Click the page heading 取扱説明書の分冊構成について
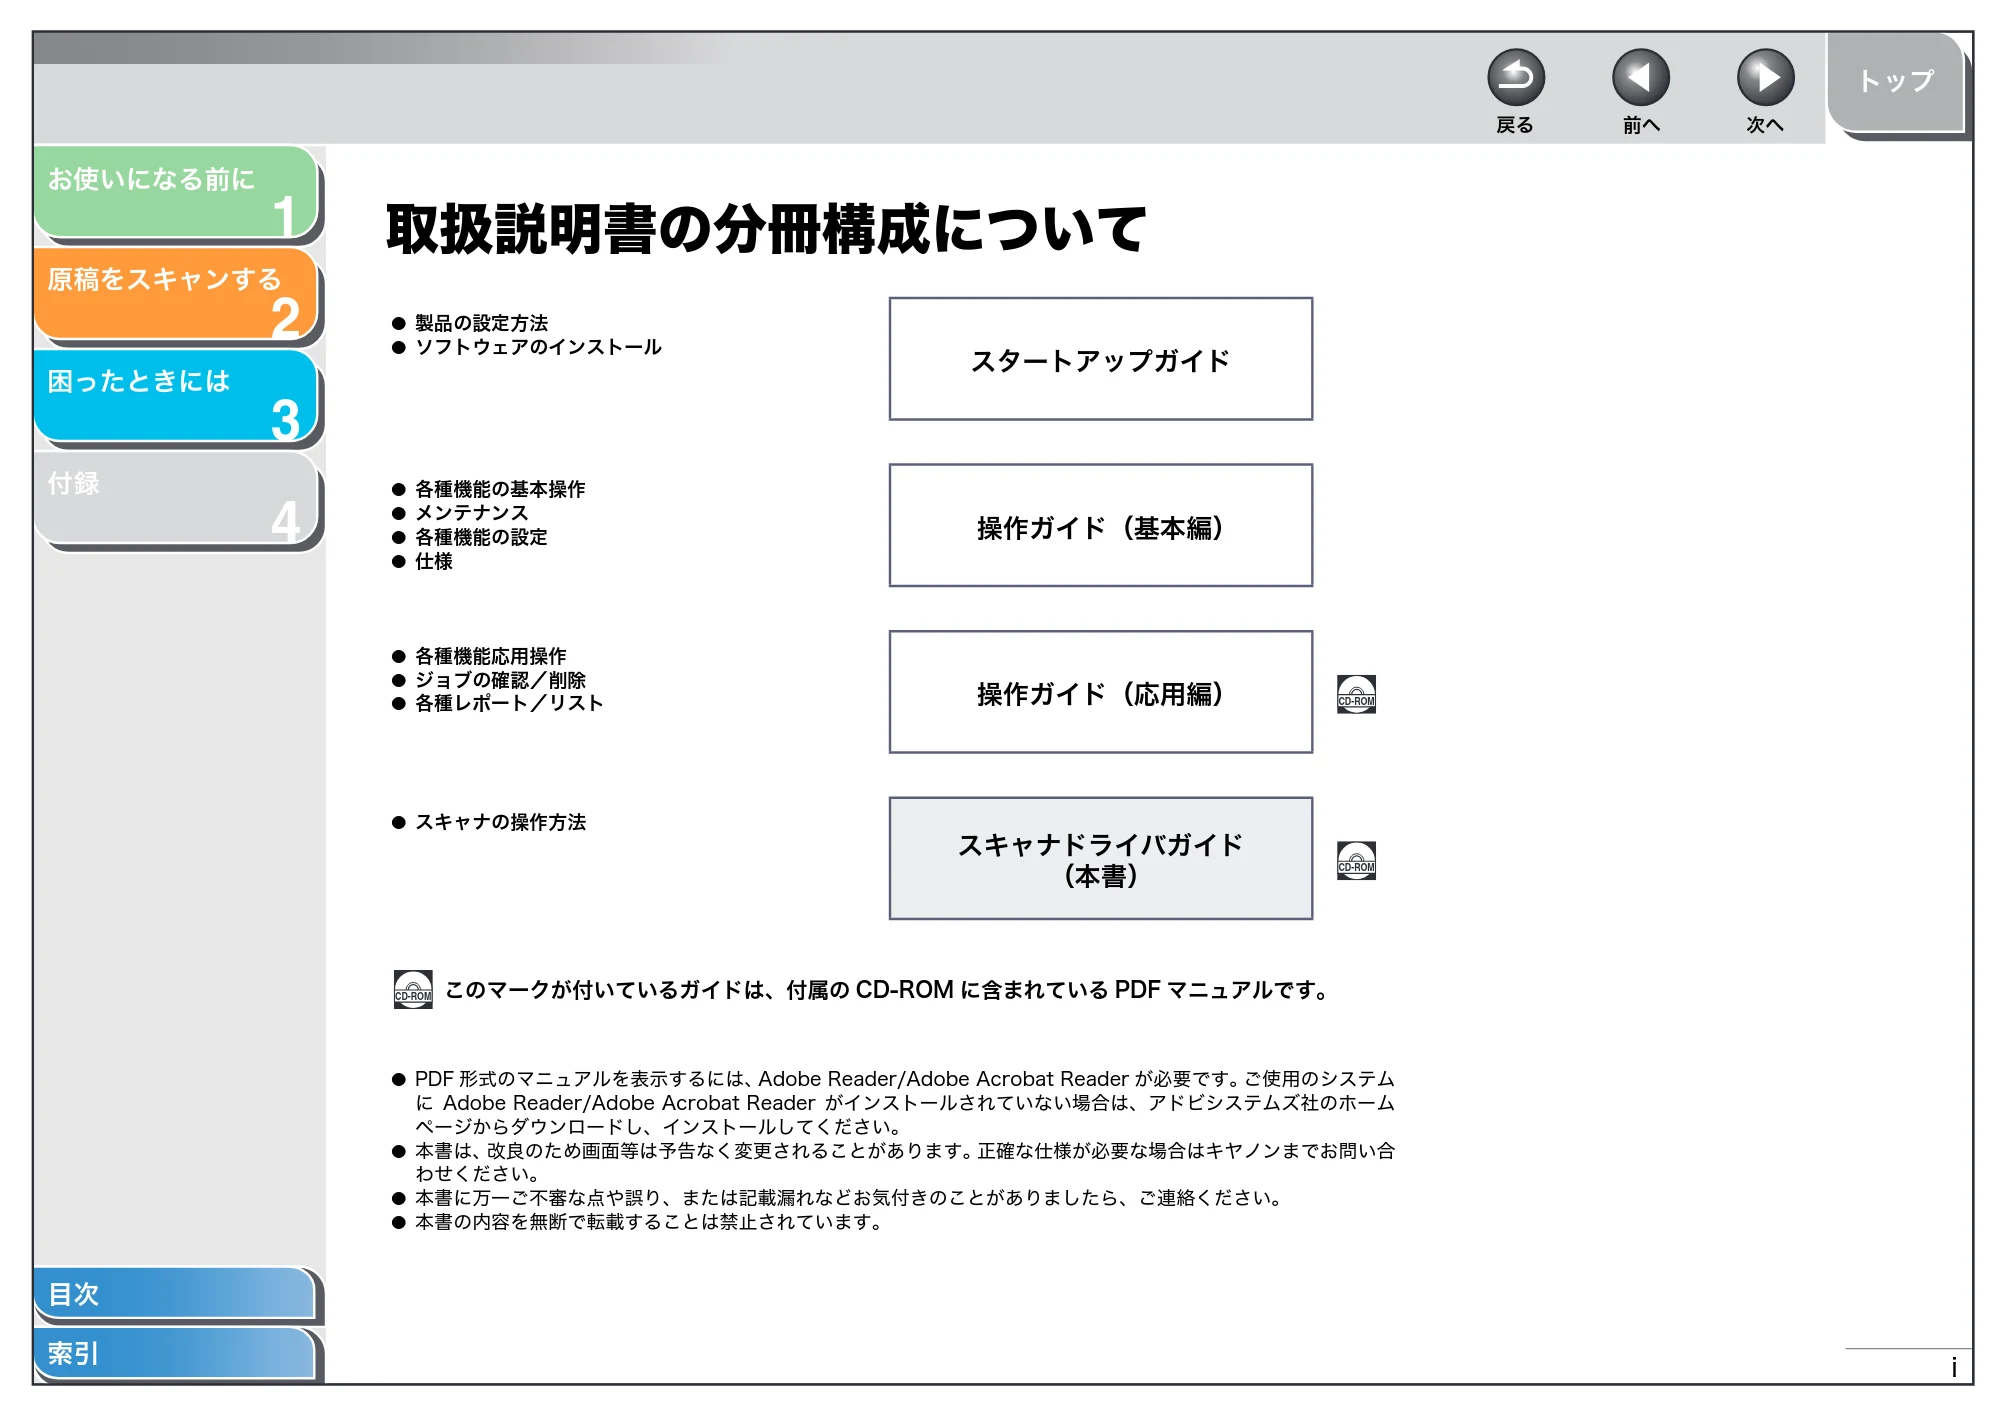Image resolution: width=2000 pixels, height=1415 pixels. [x=766, y=229]
